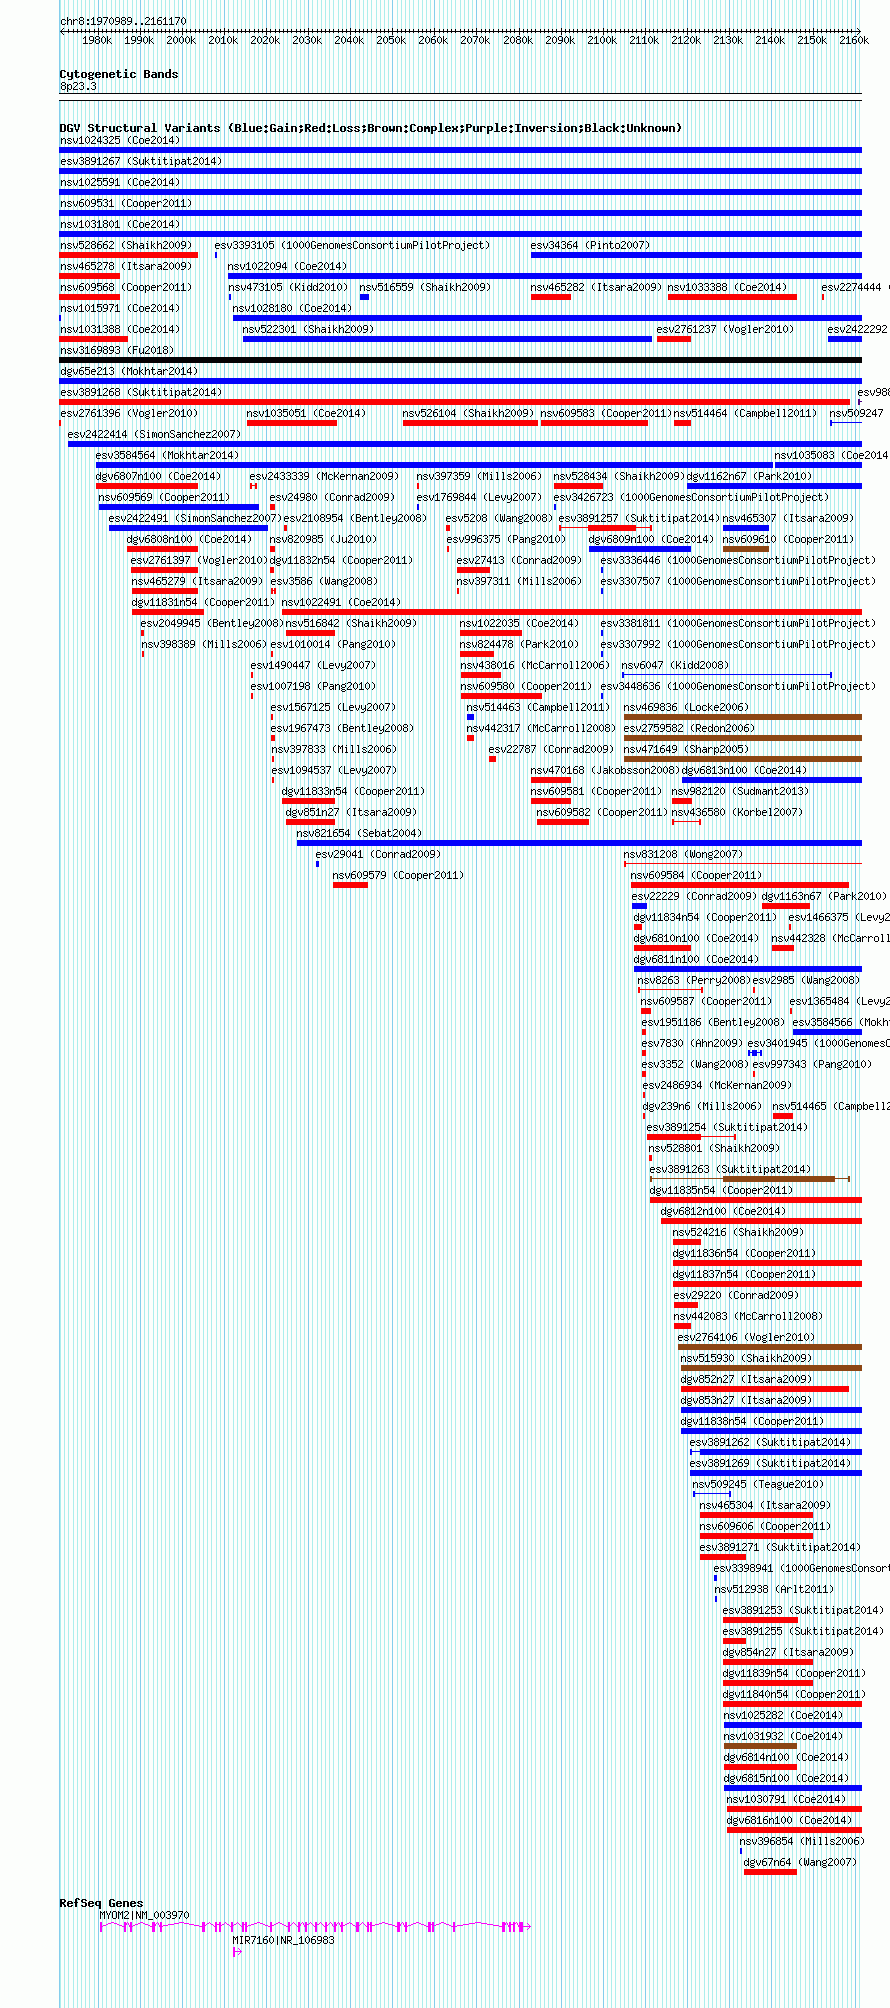Select variant nsv524216 (Shaikh2009)
The image size is (890, 2008).
click(x=738, y=1232)
